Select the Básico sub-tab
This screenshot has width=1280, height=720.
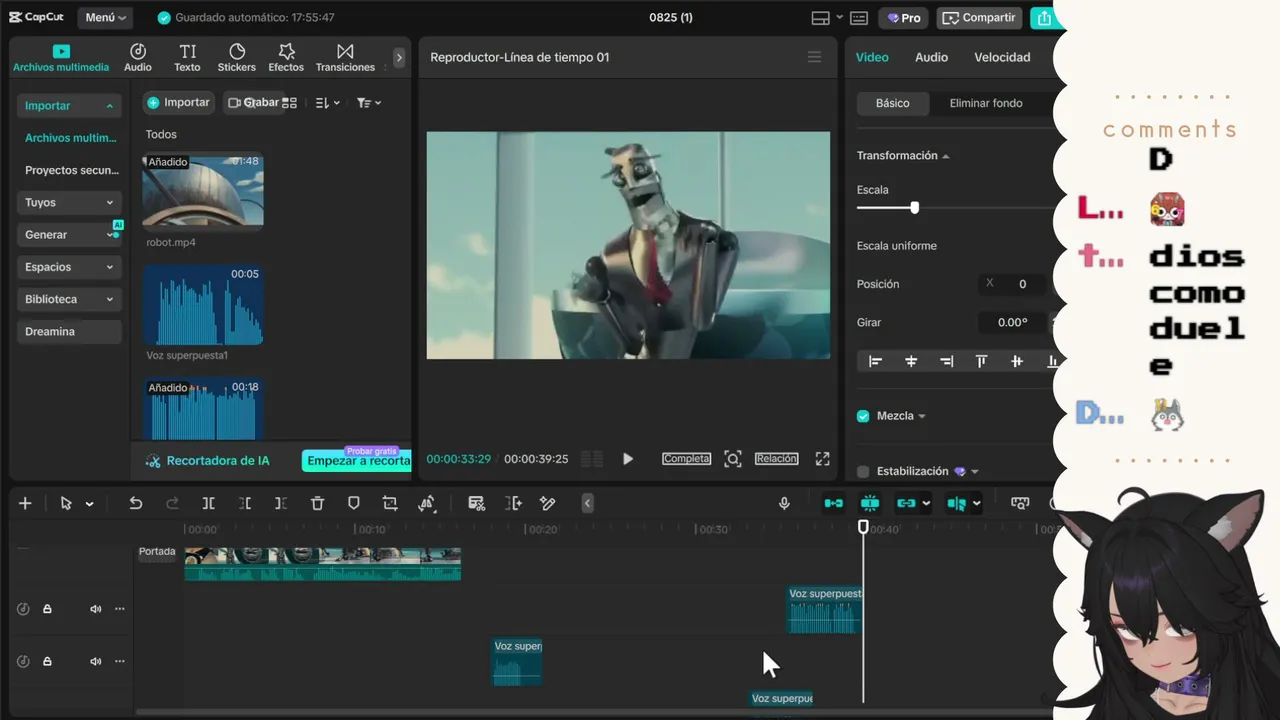893,103
